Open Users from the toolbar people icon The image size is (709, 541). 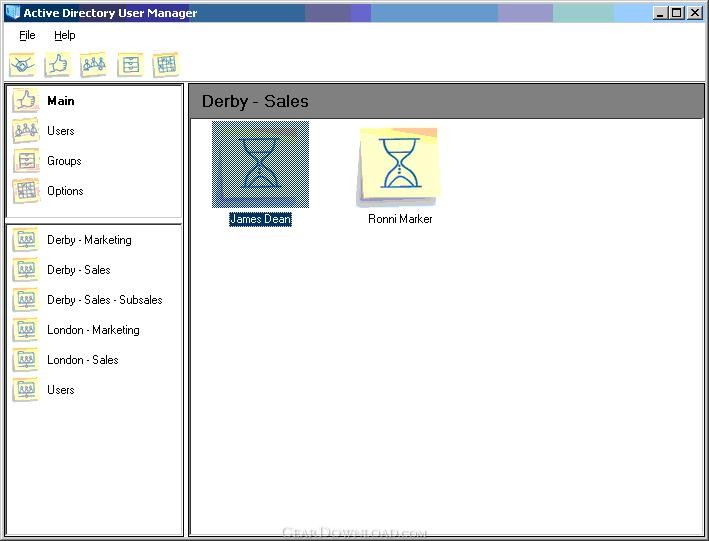pos(94,65)
